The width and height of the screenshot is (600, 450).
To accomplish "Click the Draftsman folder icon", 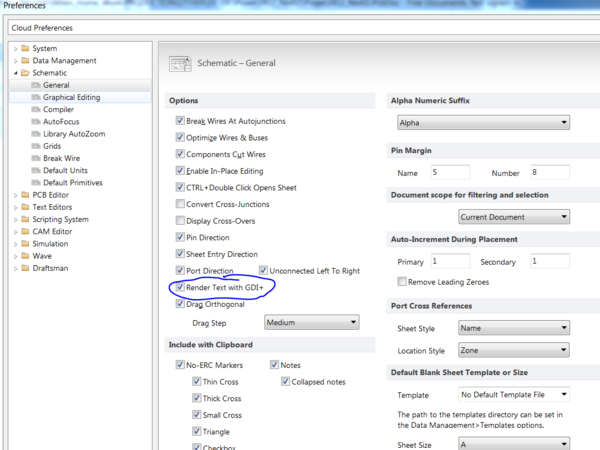I will coord(26,268).
